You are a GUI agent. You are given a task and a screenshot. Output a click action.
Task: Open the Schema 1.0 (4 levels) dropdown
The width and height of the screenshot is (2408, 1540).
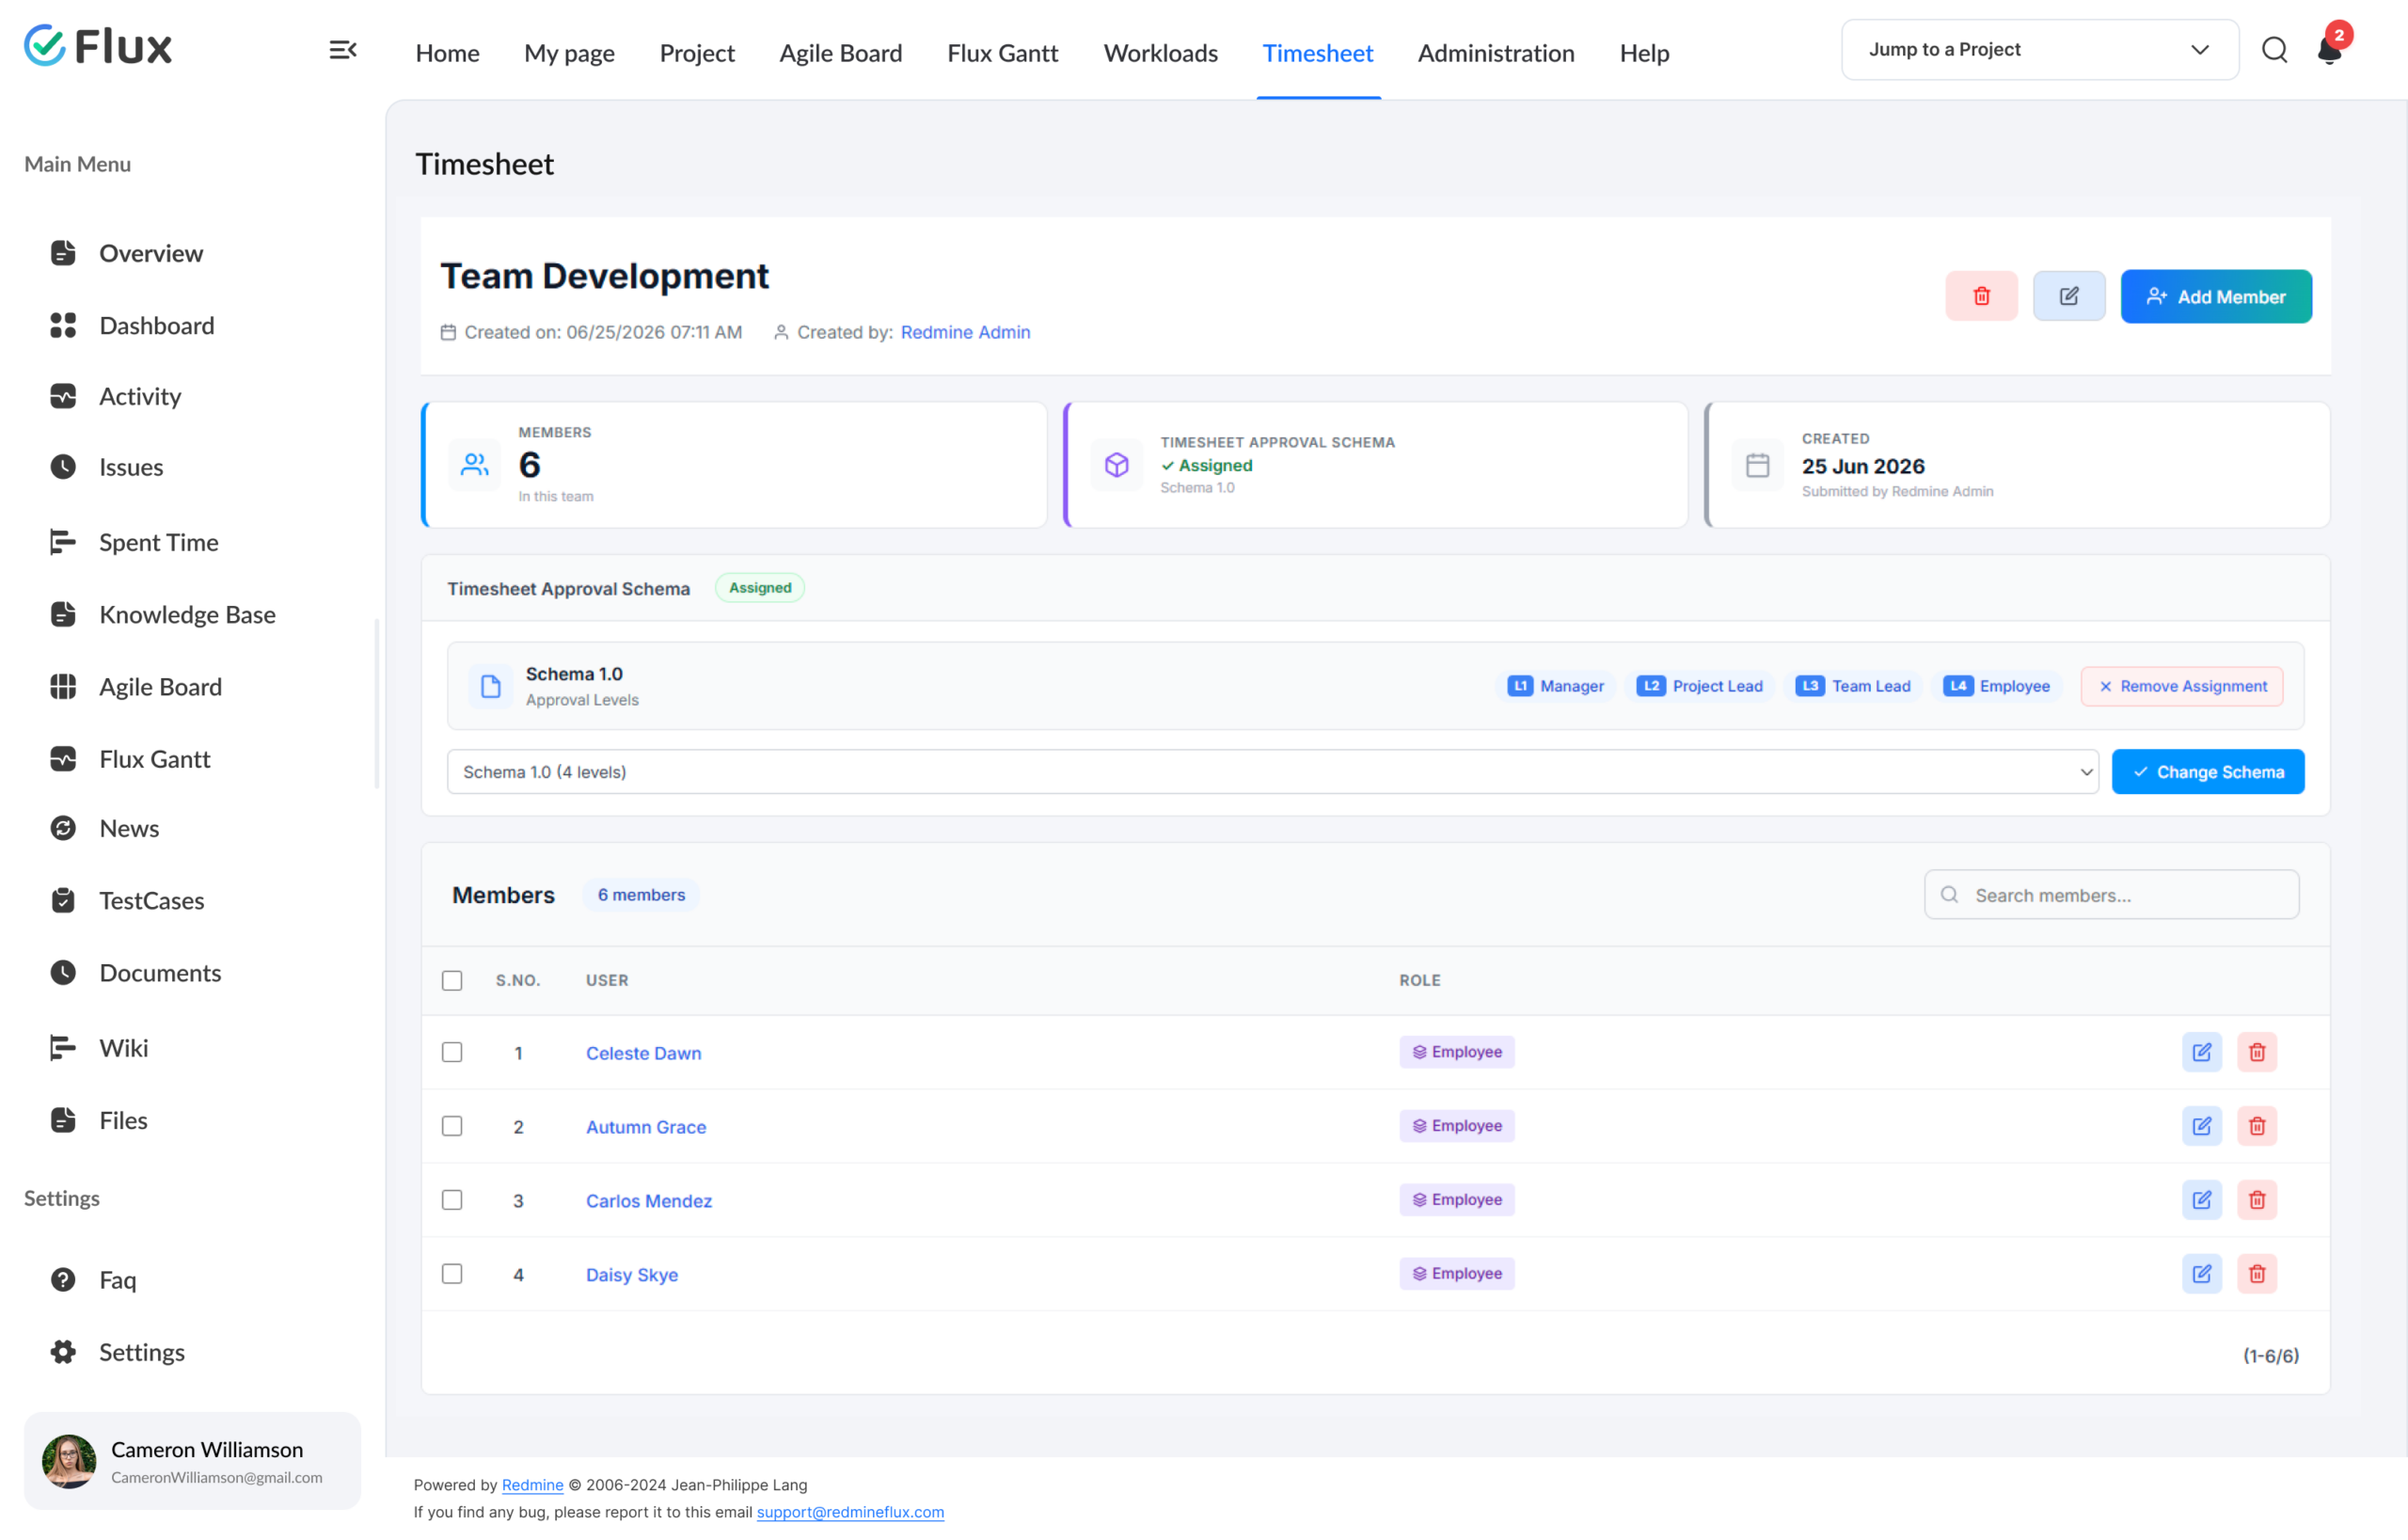click(1272, 772)
